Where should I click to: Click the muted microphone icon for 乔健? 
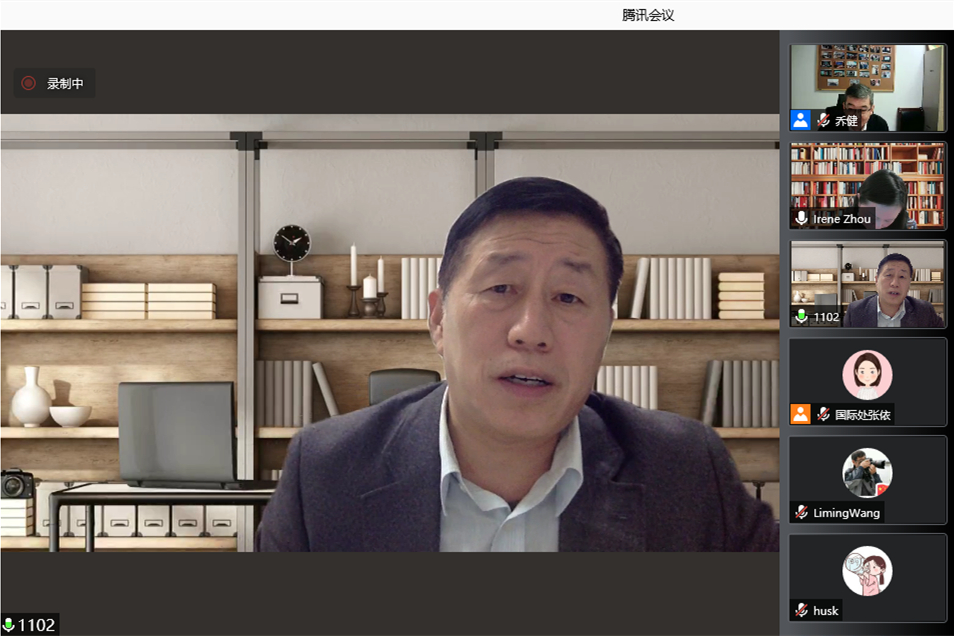(x=823, y=120)
